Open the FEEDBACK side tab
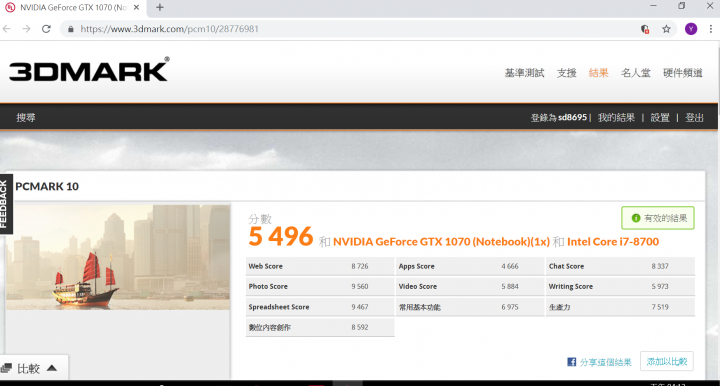720x386 pixels. 5,204
